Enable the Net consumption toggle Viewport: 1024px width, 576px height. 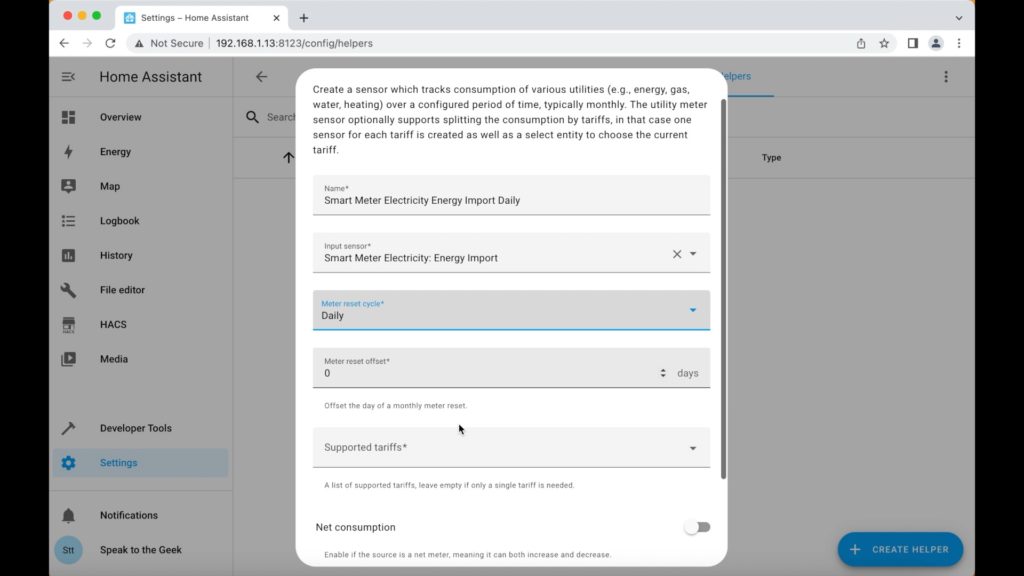[x=697, y=527]
